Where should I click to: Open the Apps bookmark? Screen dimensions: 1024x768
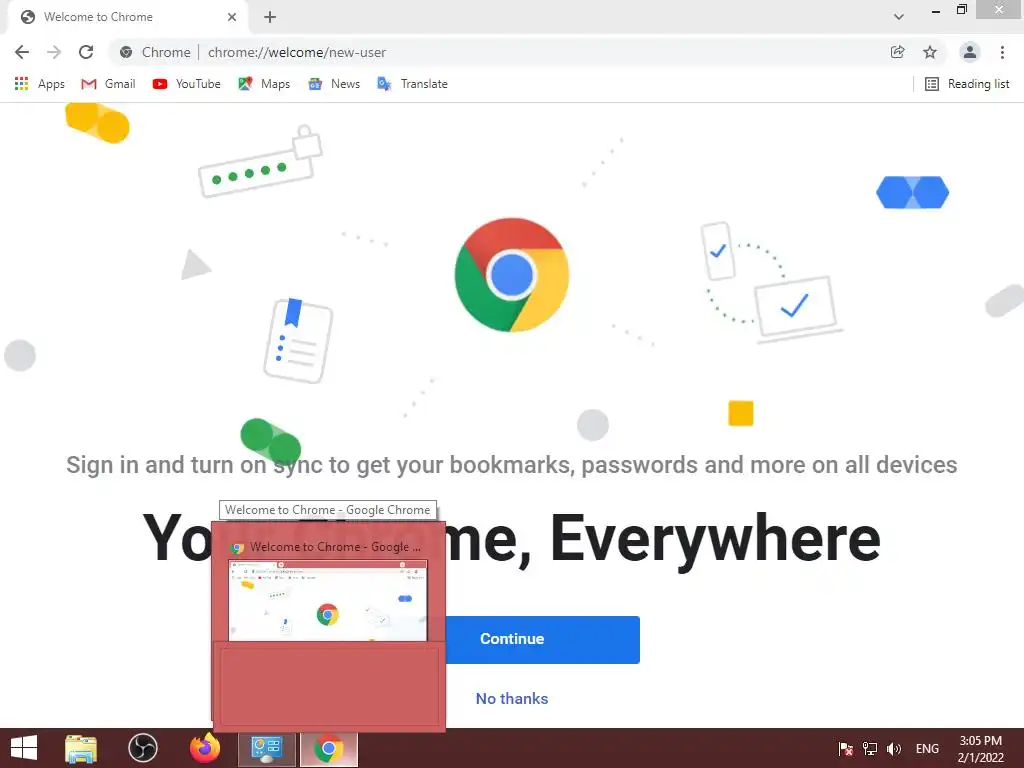40,84
